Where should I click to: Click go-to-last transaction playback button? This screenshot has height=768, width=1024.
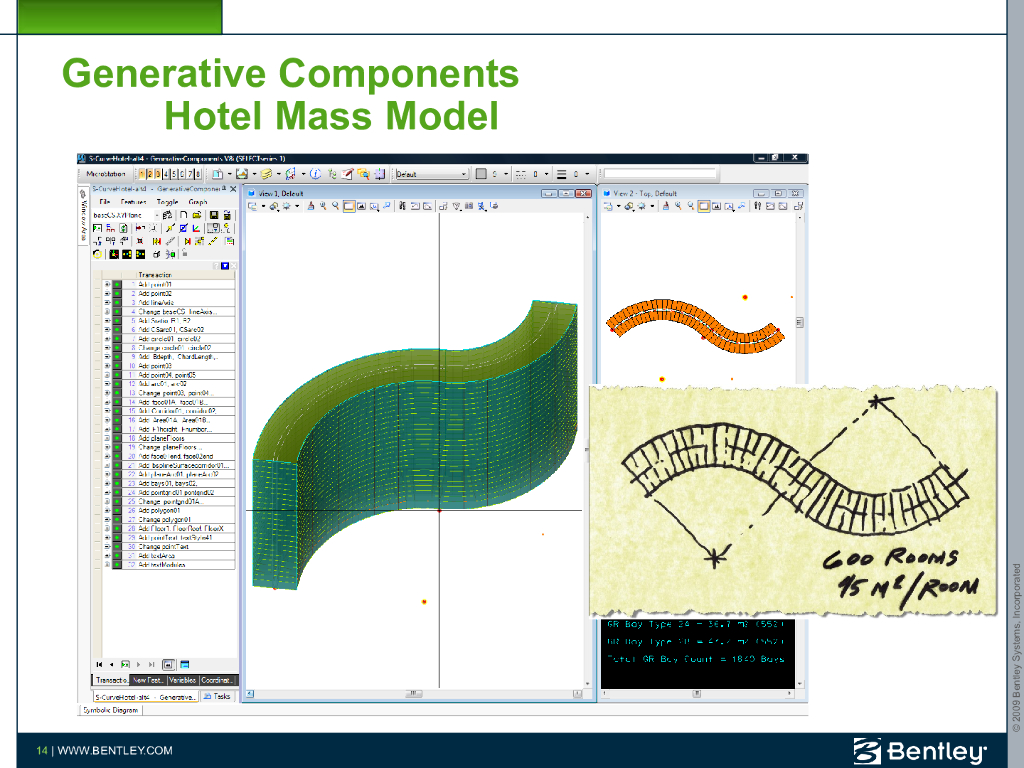click(x=152, y=665)
